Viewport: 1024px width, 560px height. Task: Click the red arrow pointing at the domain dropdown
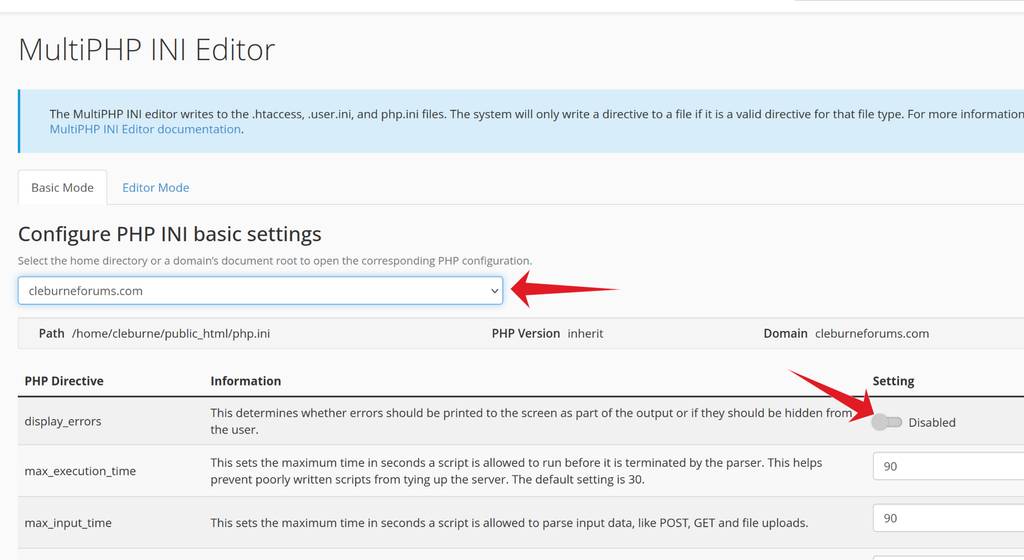click(565, 290)
